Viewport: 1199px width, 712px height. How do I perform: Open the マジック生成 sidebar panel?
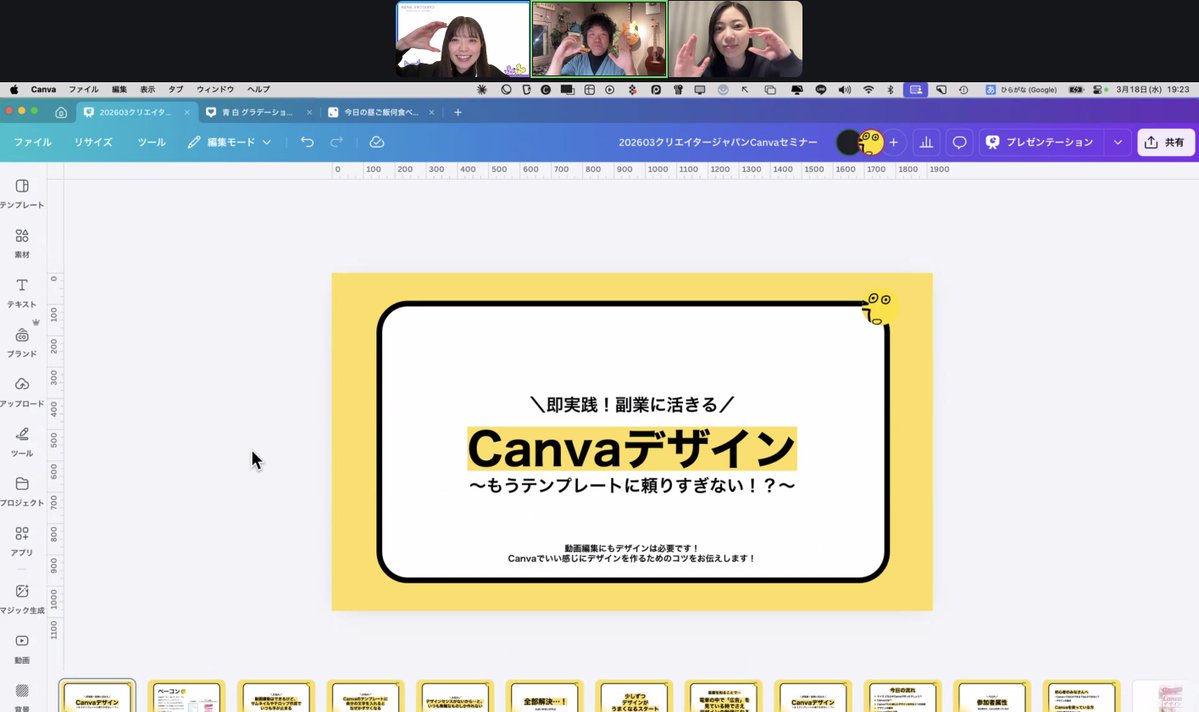point(22,599)
